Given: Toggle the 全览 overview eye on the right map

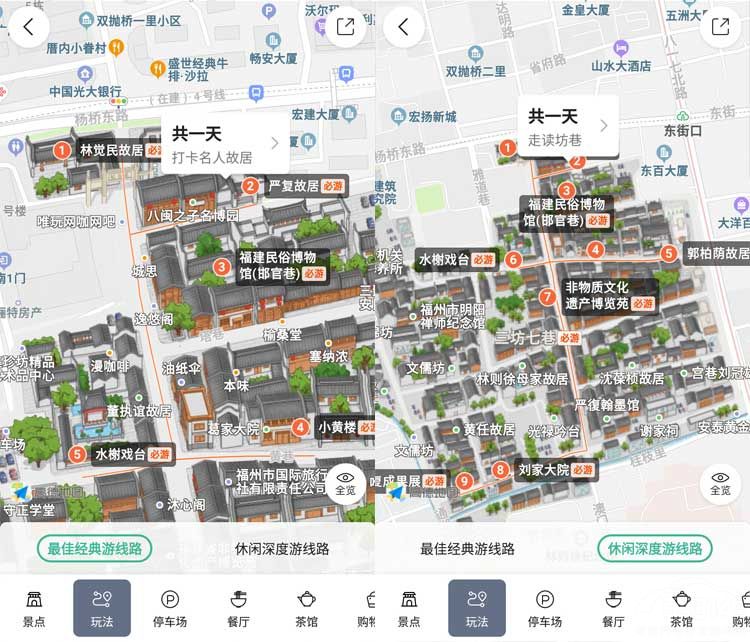Looking at the screenshot, I should [720, 483].
